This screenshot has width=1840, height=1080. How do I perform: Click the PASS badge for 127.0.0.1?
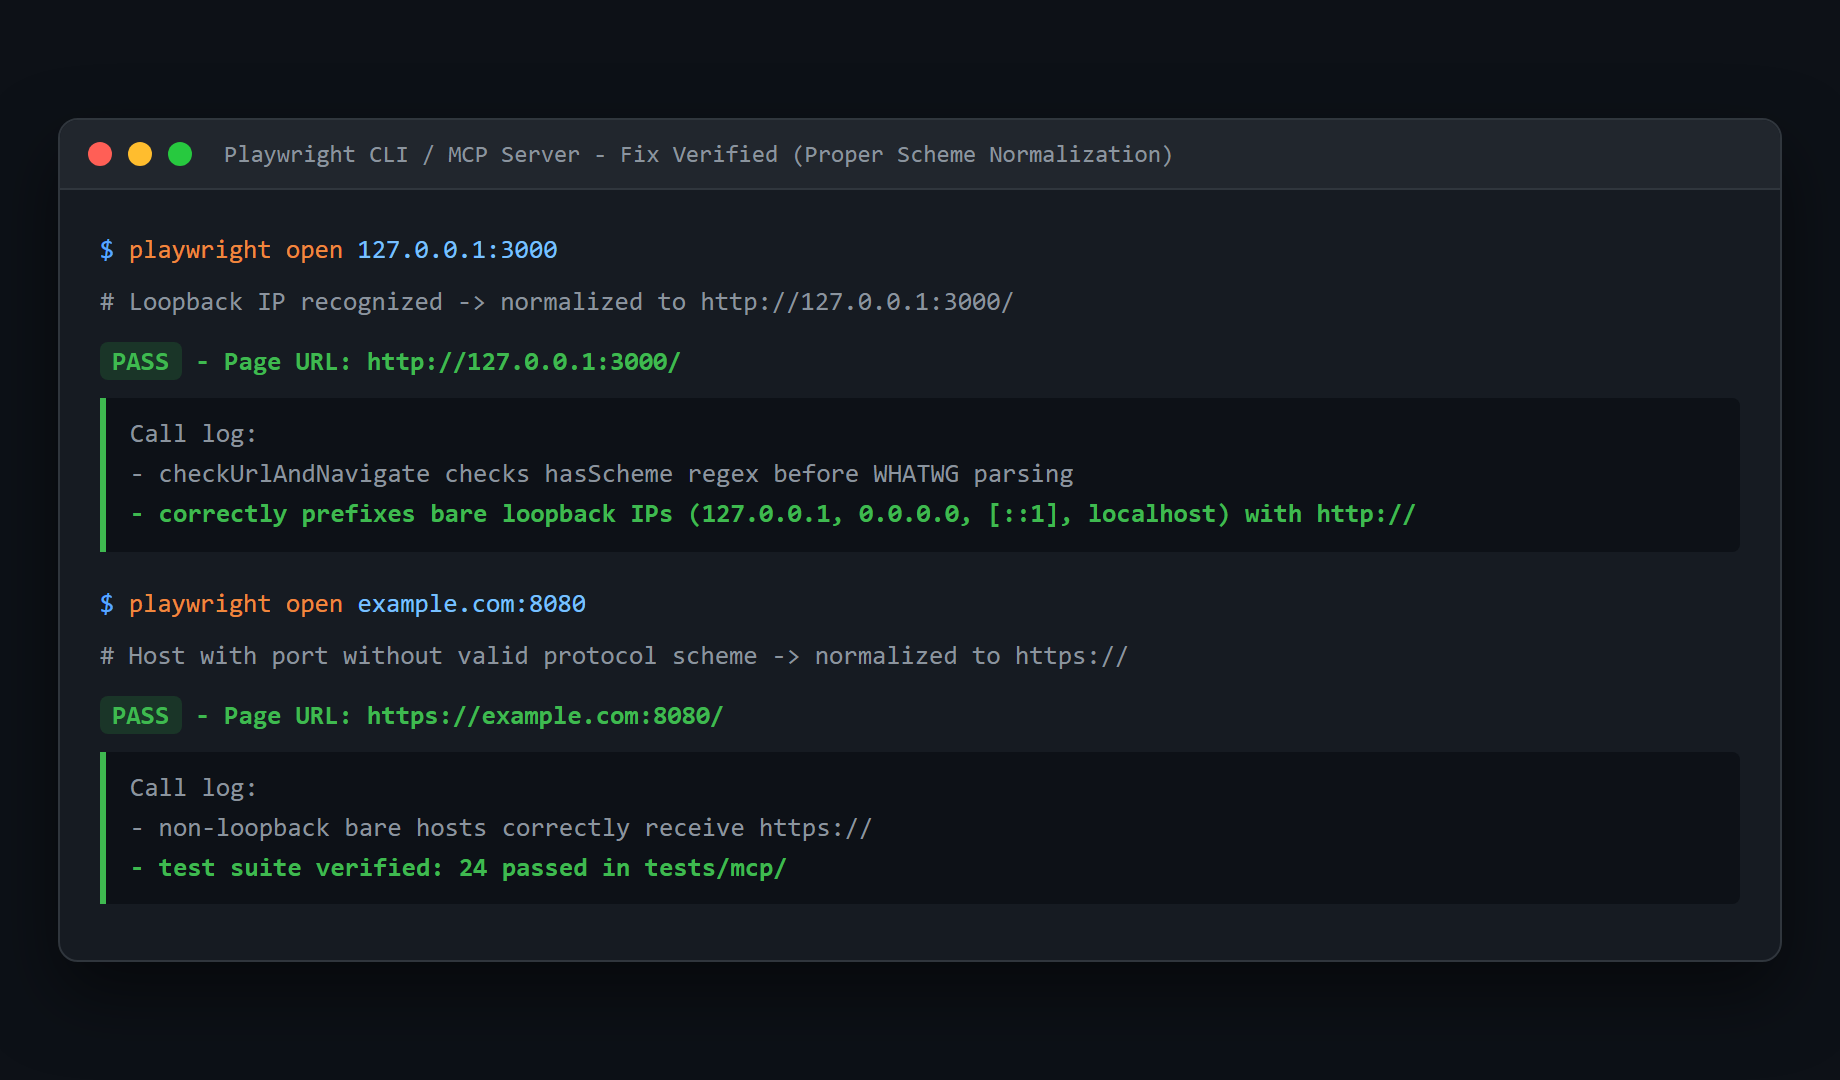point(141,362)
